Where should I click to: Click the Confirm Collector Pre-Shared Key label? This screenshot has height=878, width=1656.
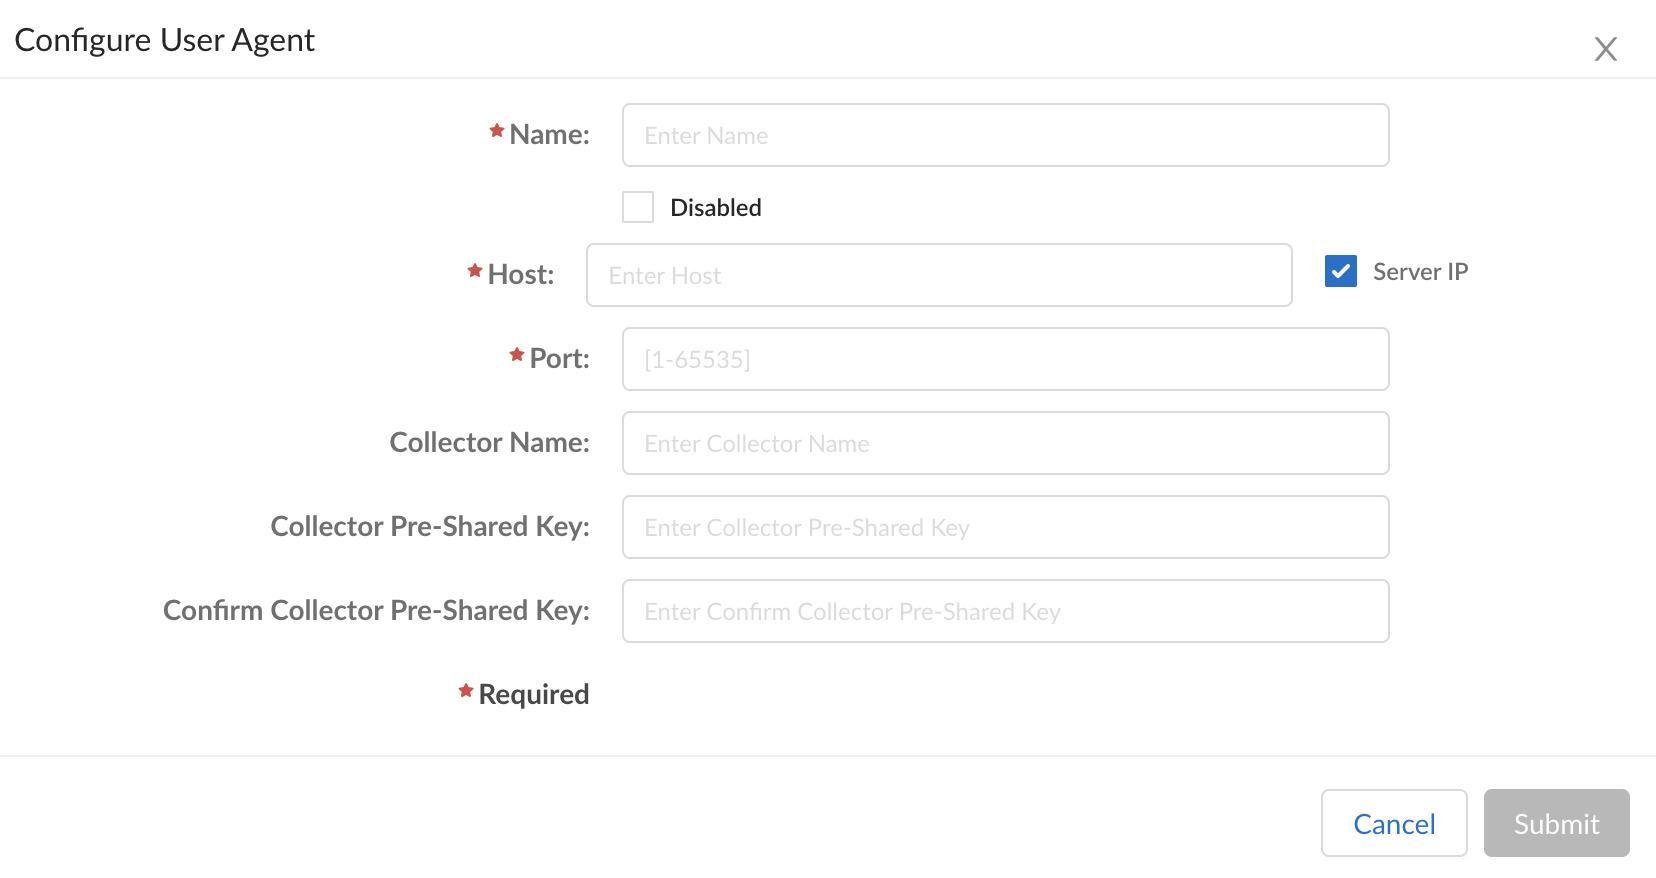point(376,611)
